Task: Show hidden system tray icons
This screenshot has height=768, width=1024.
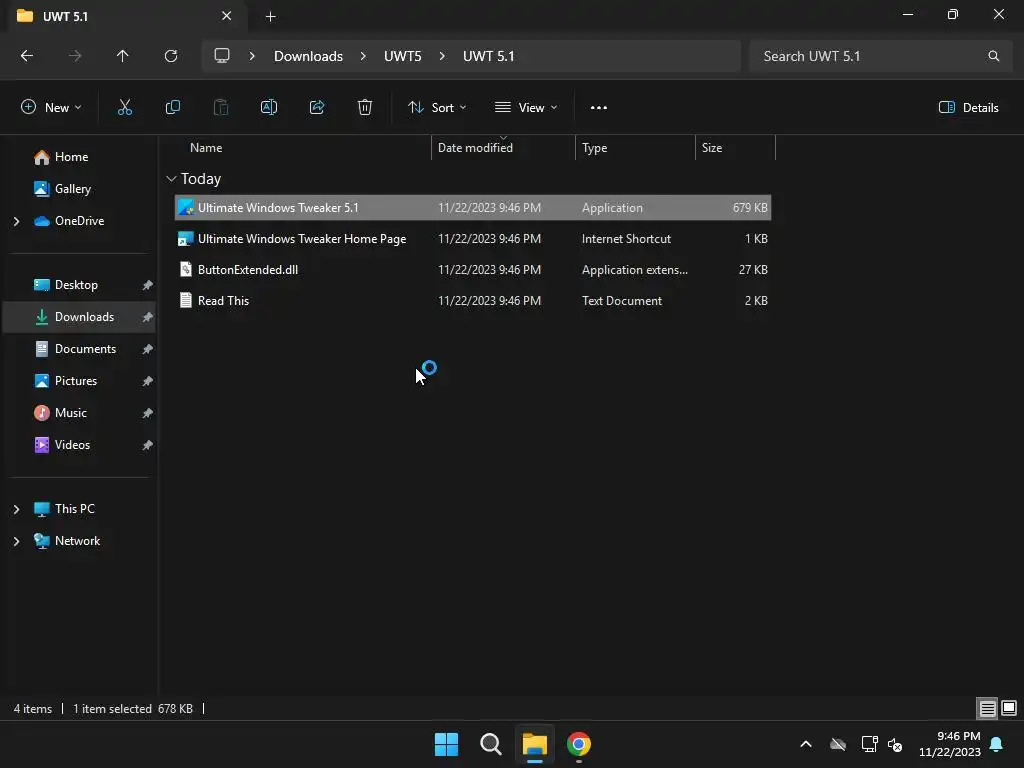Action: click(x=806, y=744)
